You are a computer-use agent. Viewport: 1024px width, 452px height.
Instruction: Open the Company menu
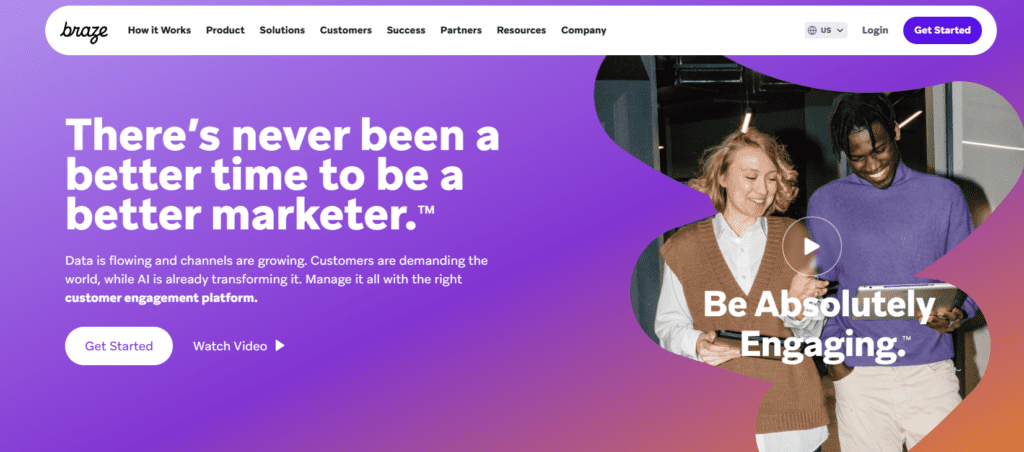(x=584, y=30)
